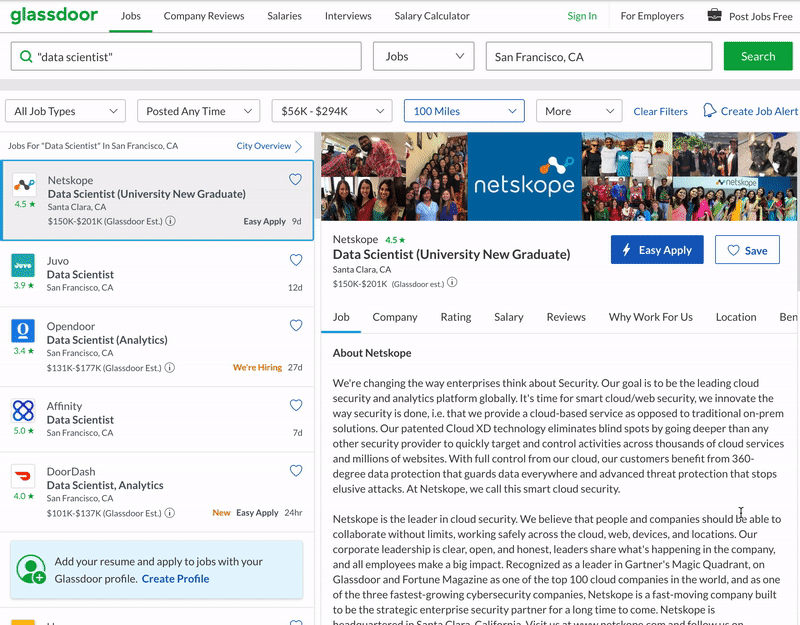Select the Job tab in details

[341, 317]
